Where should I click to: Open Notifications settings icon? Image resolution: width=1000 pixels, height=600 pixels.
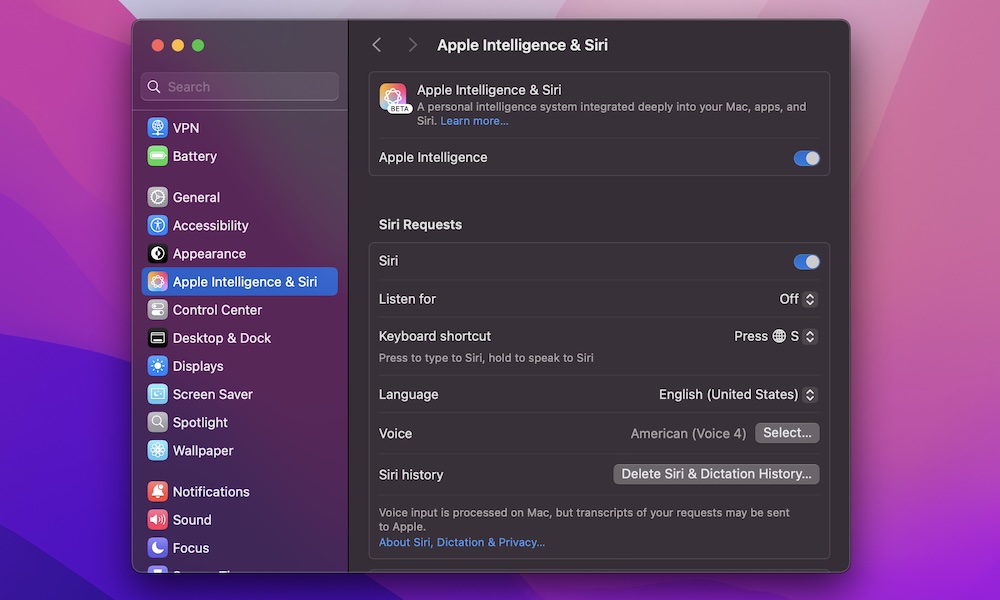(160, 491)
